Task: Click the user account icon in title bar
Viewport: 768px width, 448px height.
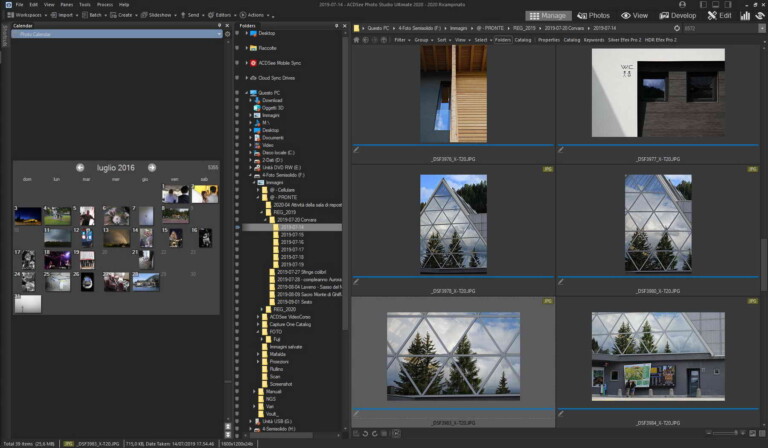Action: [682, 4]
